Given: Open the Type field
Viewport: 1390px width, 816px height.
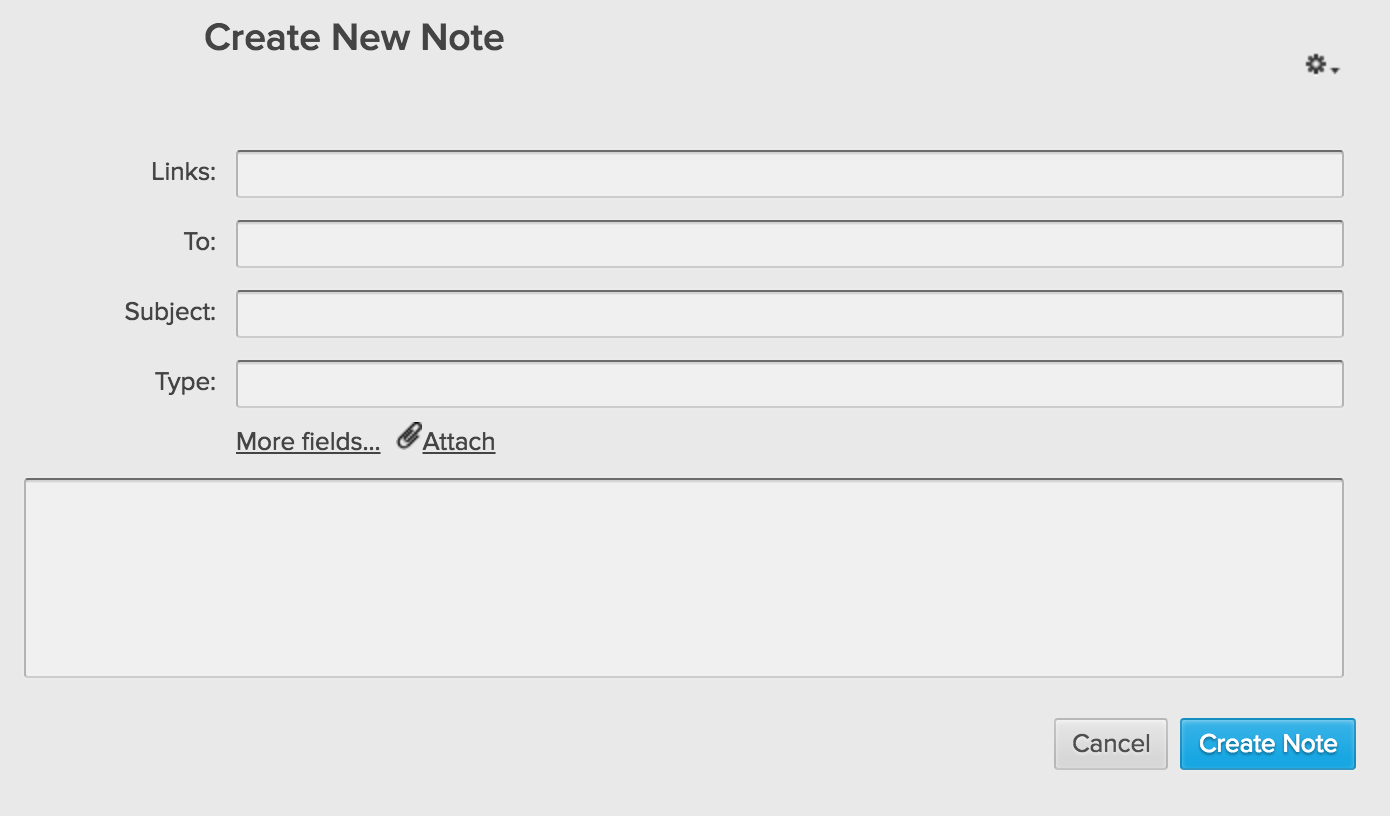Looking at the screenshot, I should coord(789,384).
